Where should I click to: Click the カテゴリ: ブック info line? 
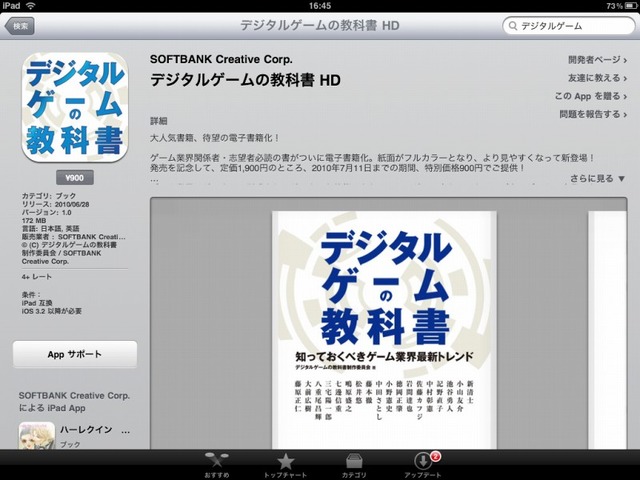click(x=49, y=196)
